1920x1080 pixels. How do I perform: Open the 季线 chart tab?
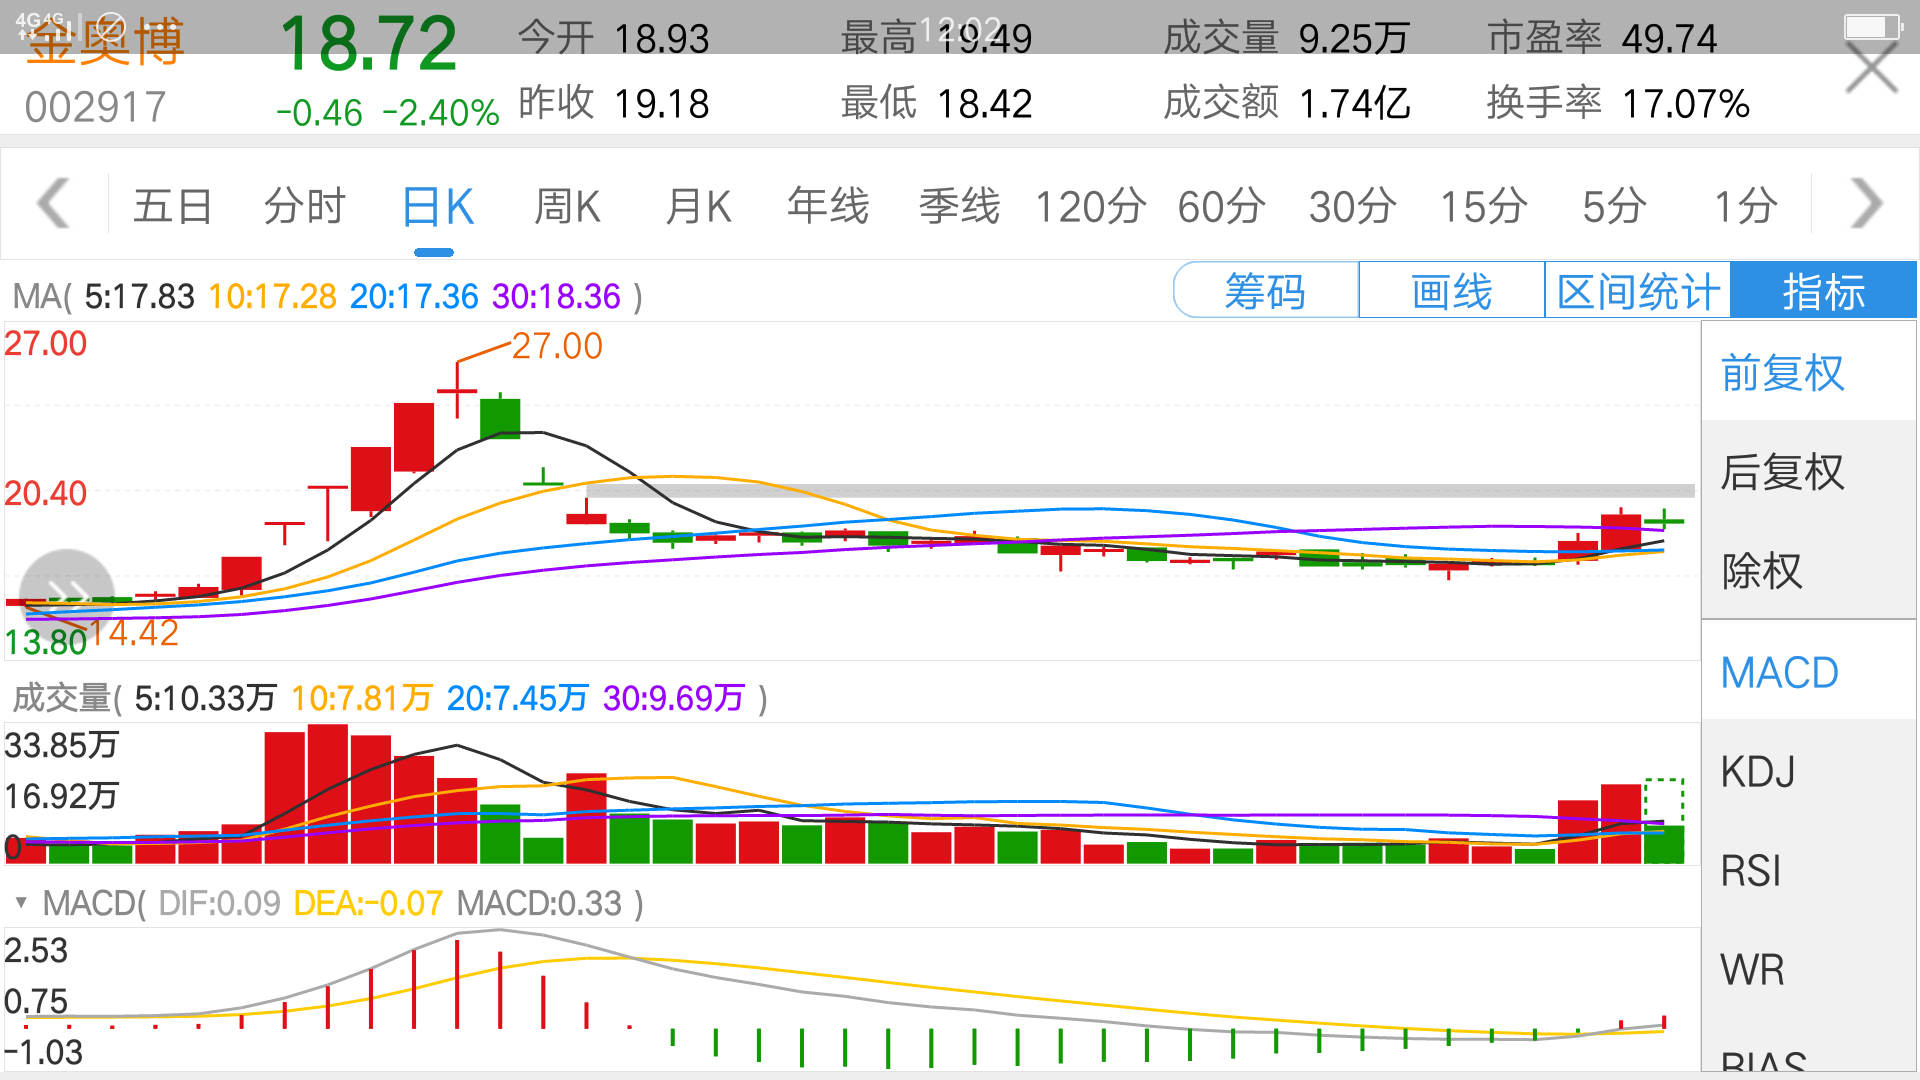click(959, 206)
